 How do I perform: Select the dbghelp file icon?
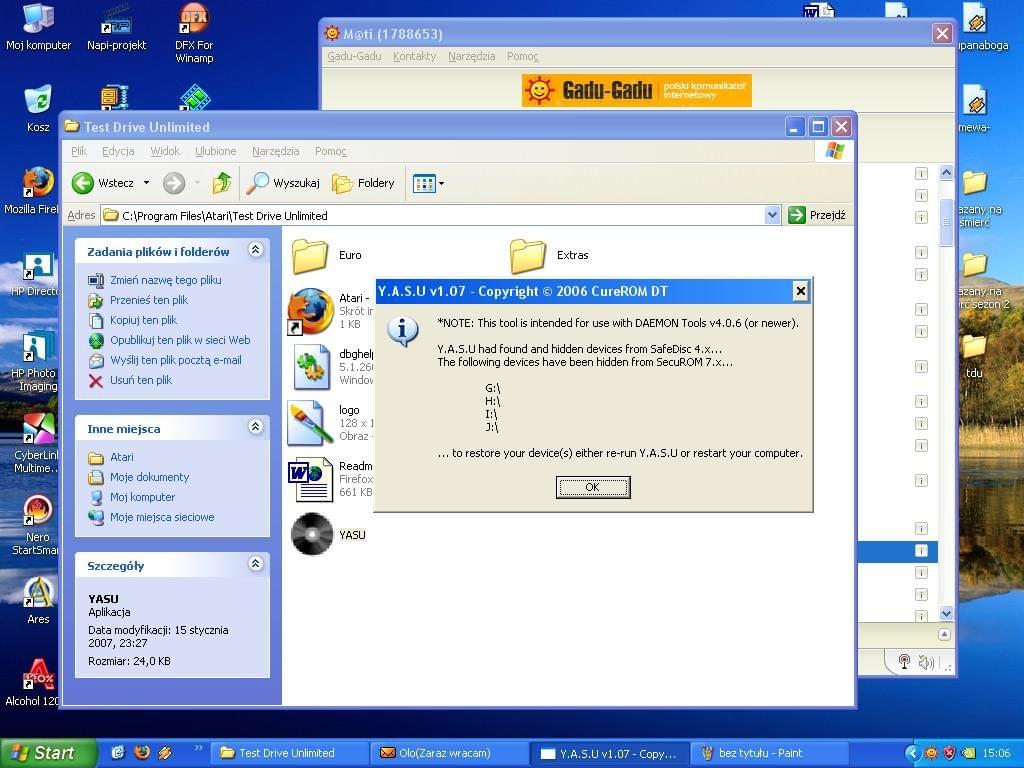pos(311,367)
